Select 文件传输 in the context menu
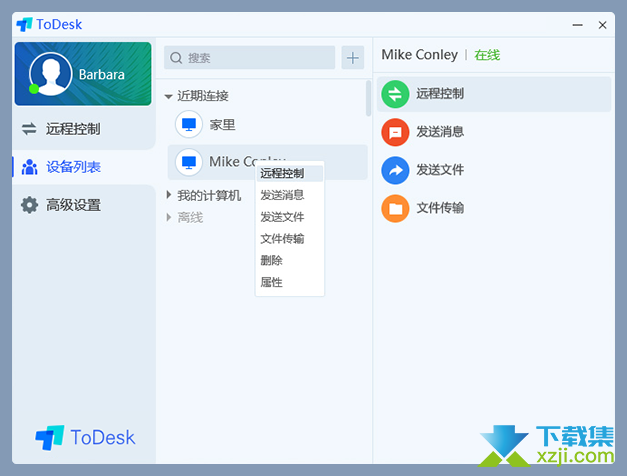This screenshot has height=476, width=627. [283, 239]
